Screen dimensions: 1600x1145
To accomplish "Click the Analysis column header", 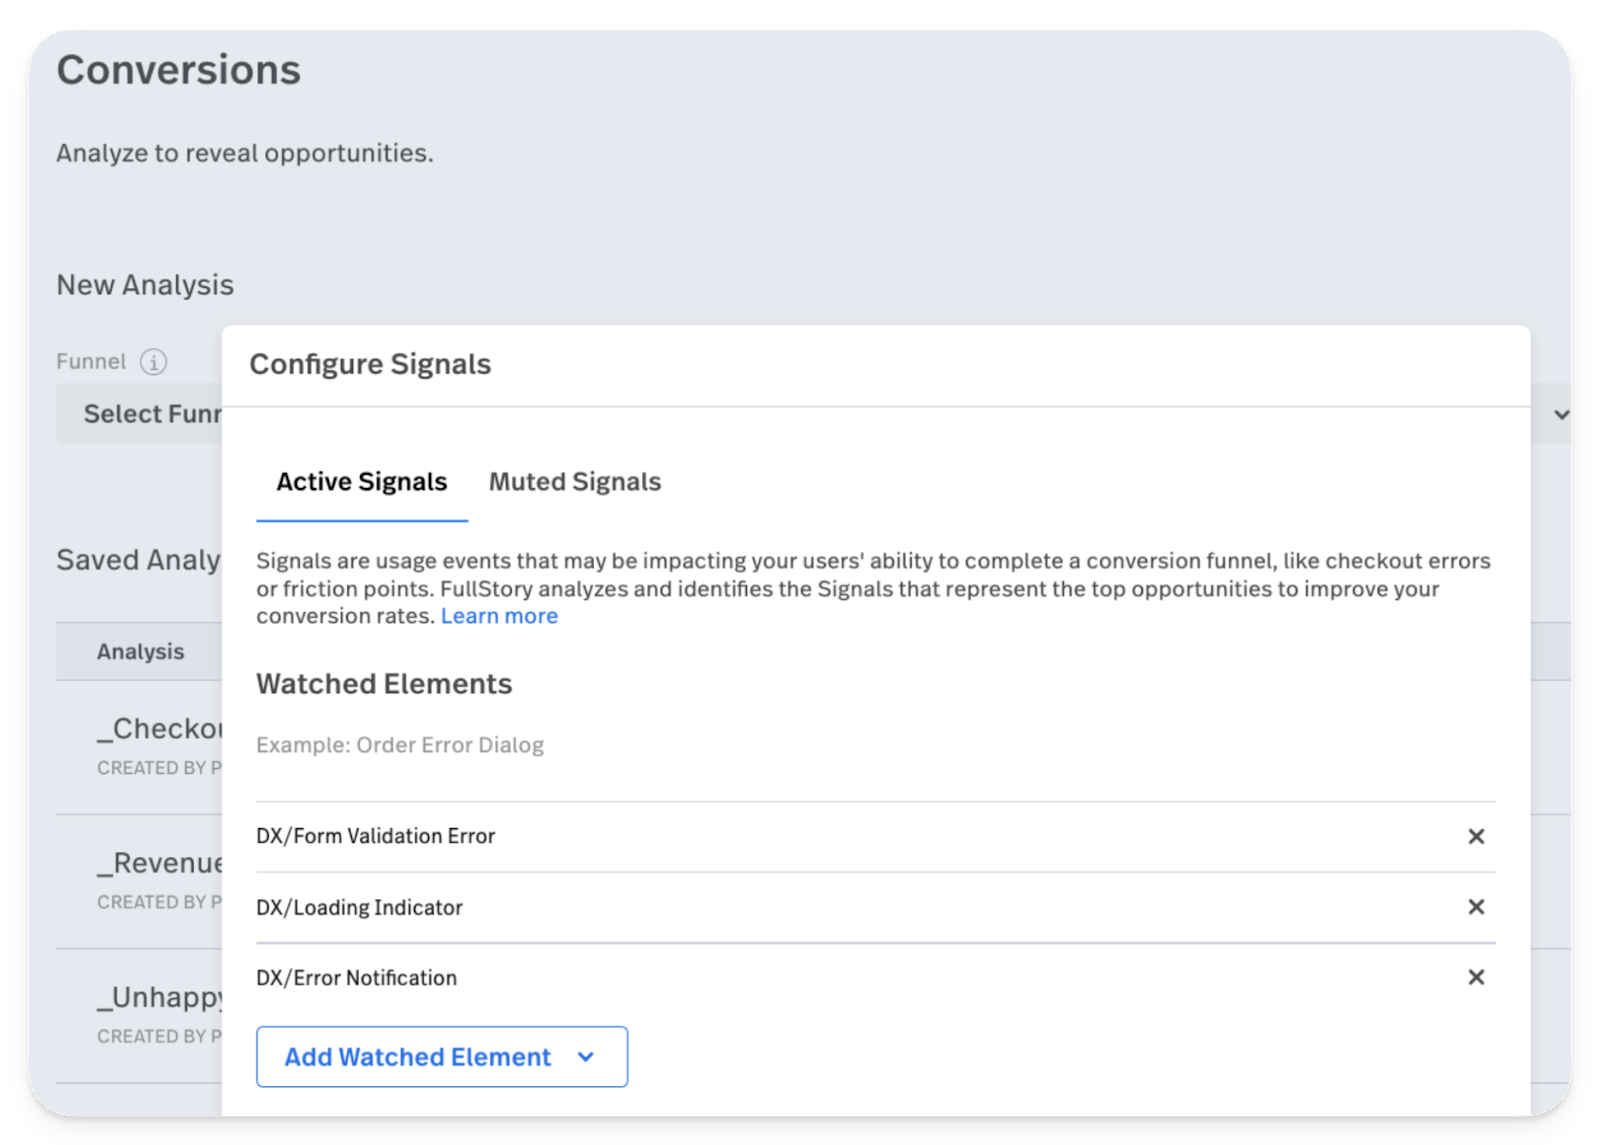I will click(140, 651).
